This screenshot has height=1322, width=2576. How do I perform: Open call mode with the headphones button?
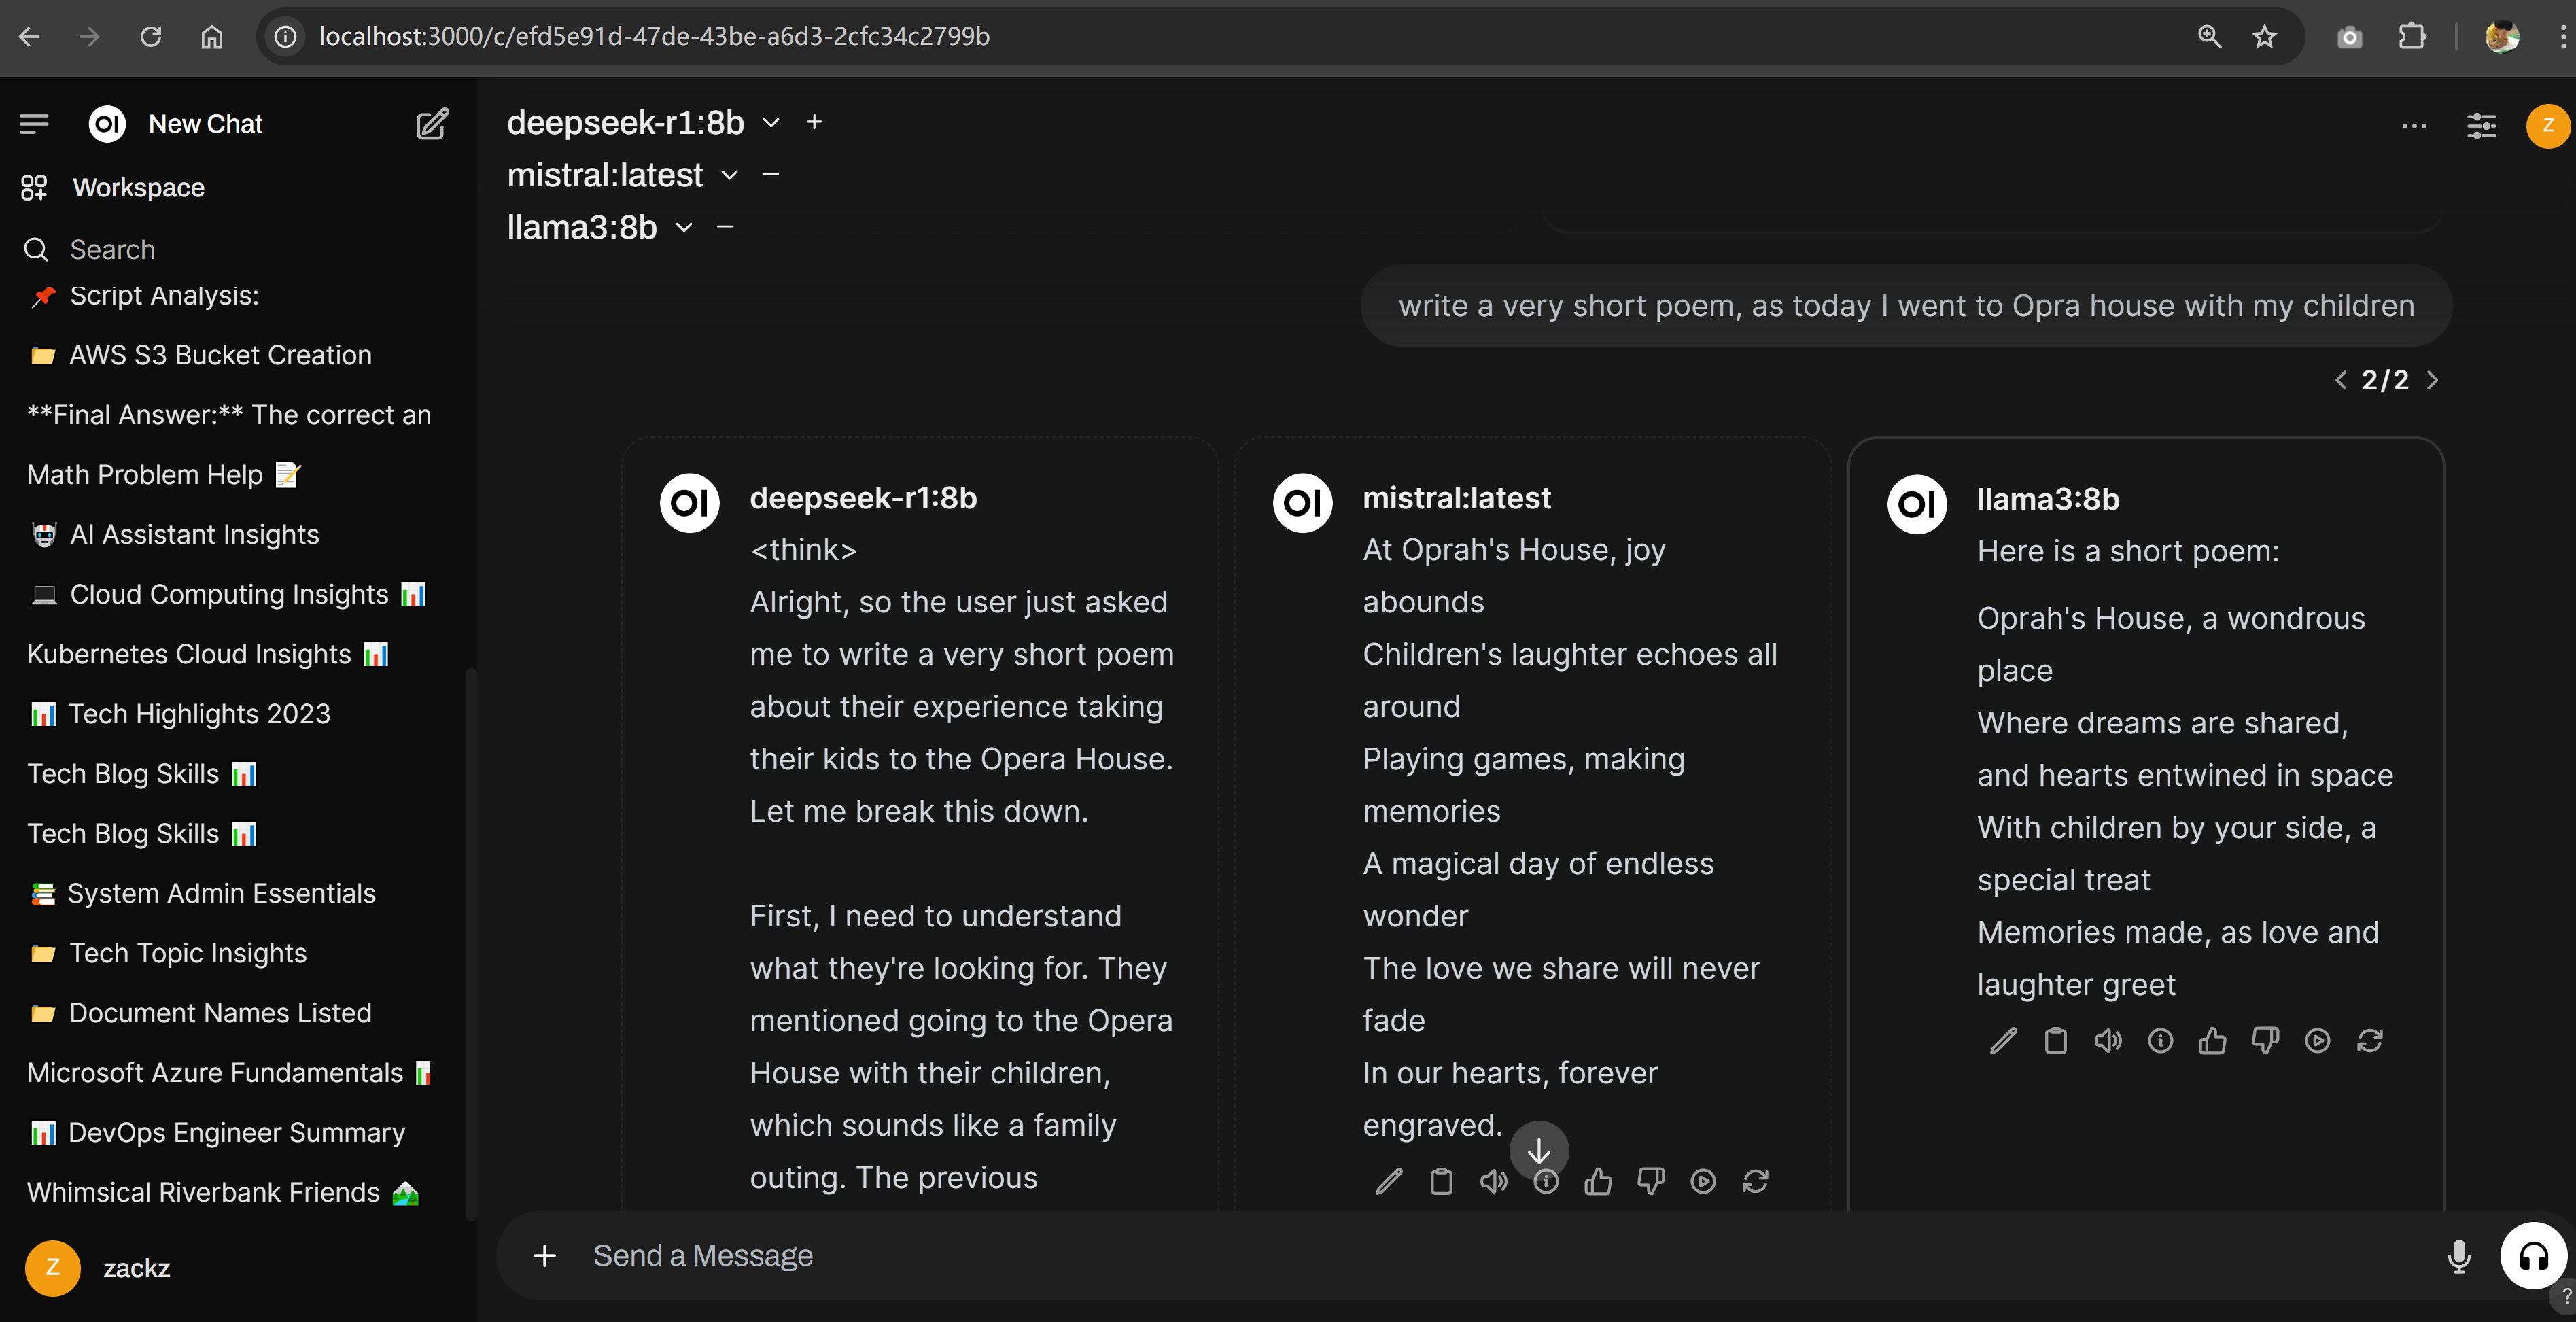2532,1256
